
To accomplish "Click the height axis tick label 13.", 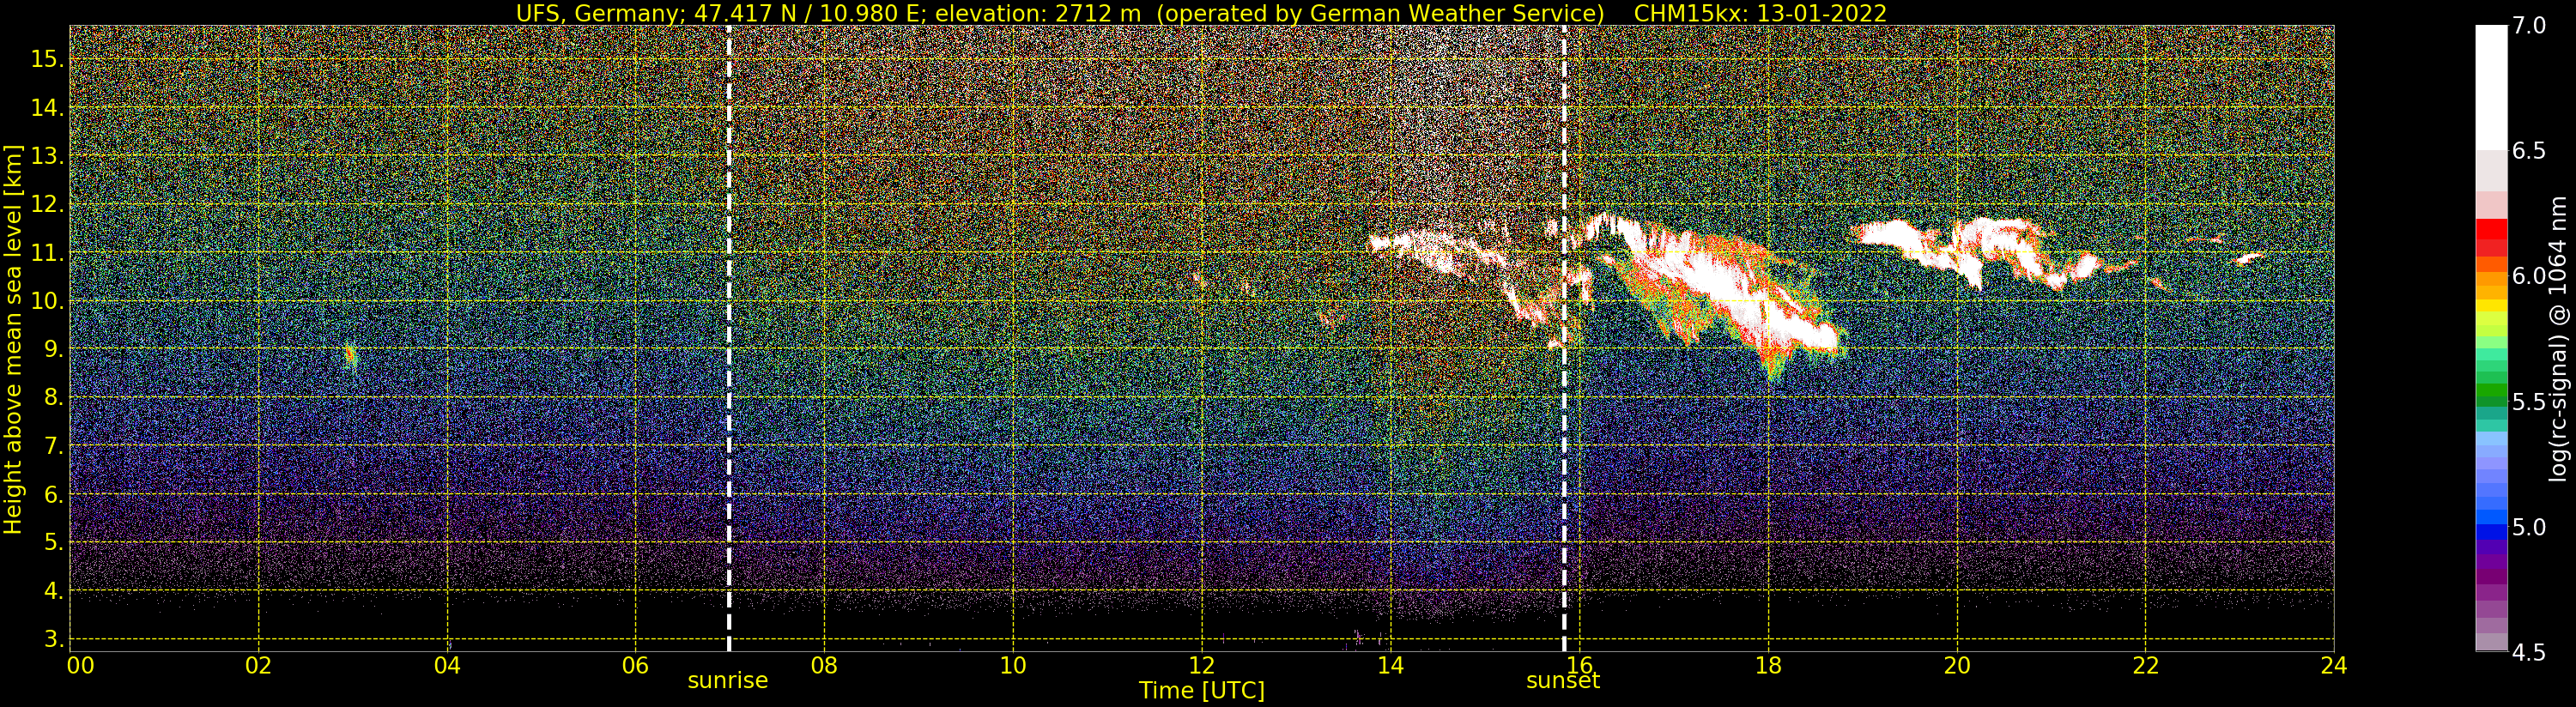I will pyautogui.click(x=47, y=156).
